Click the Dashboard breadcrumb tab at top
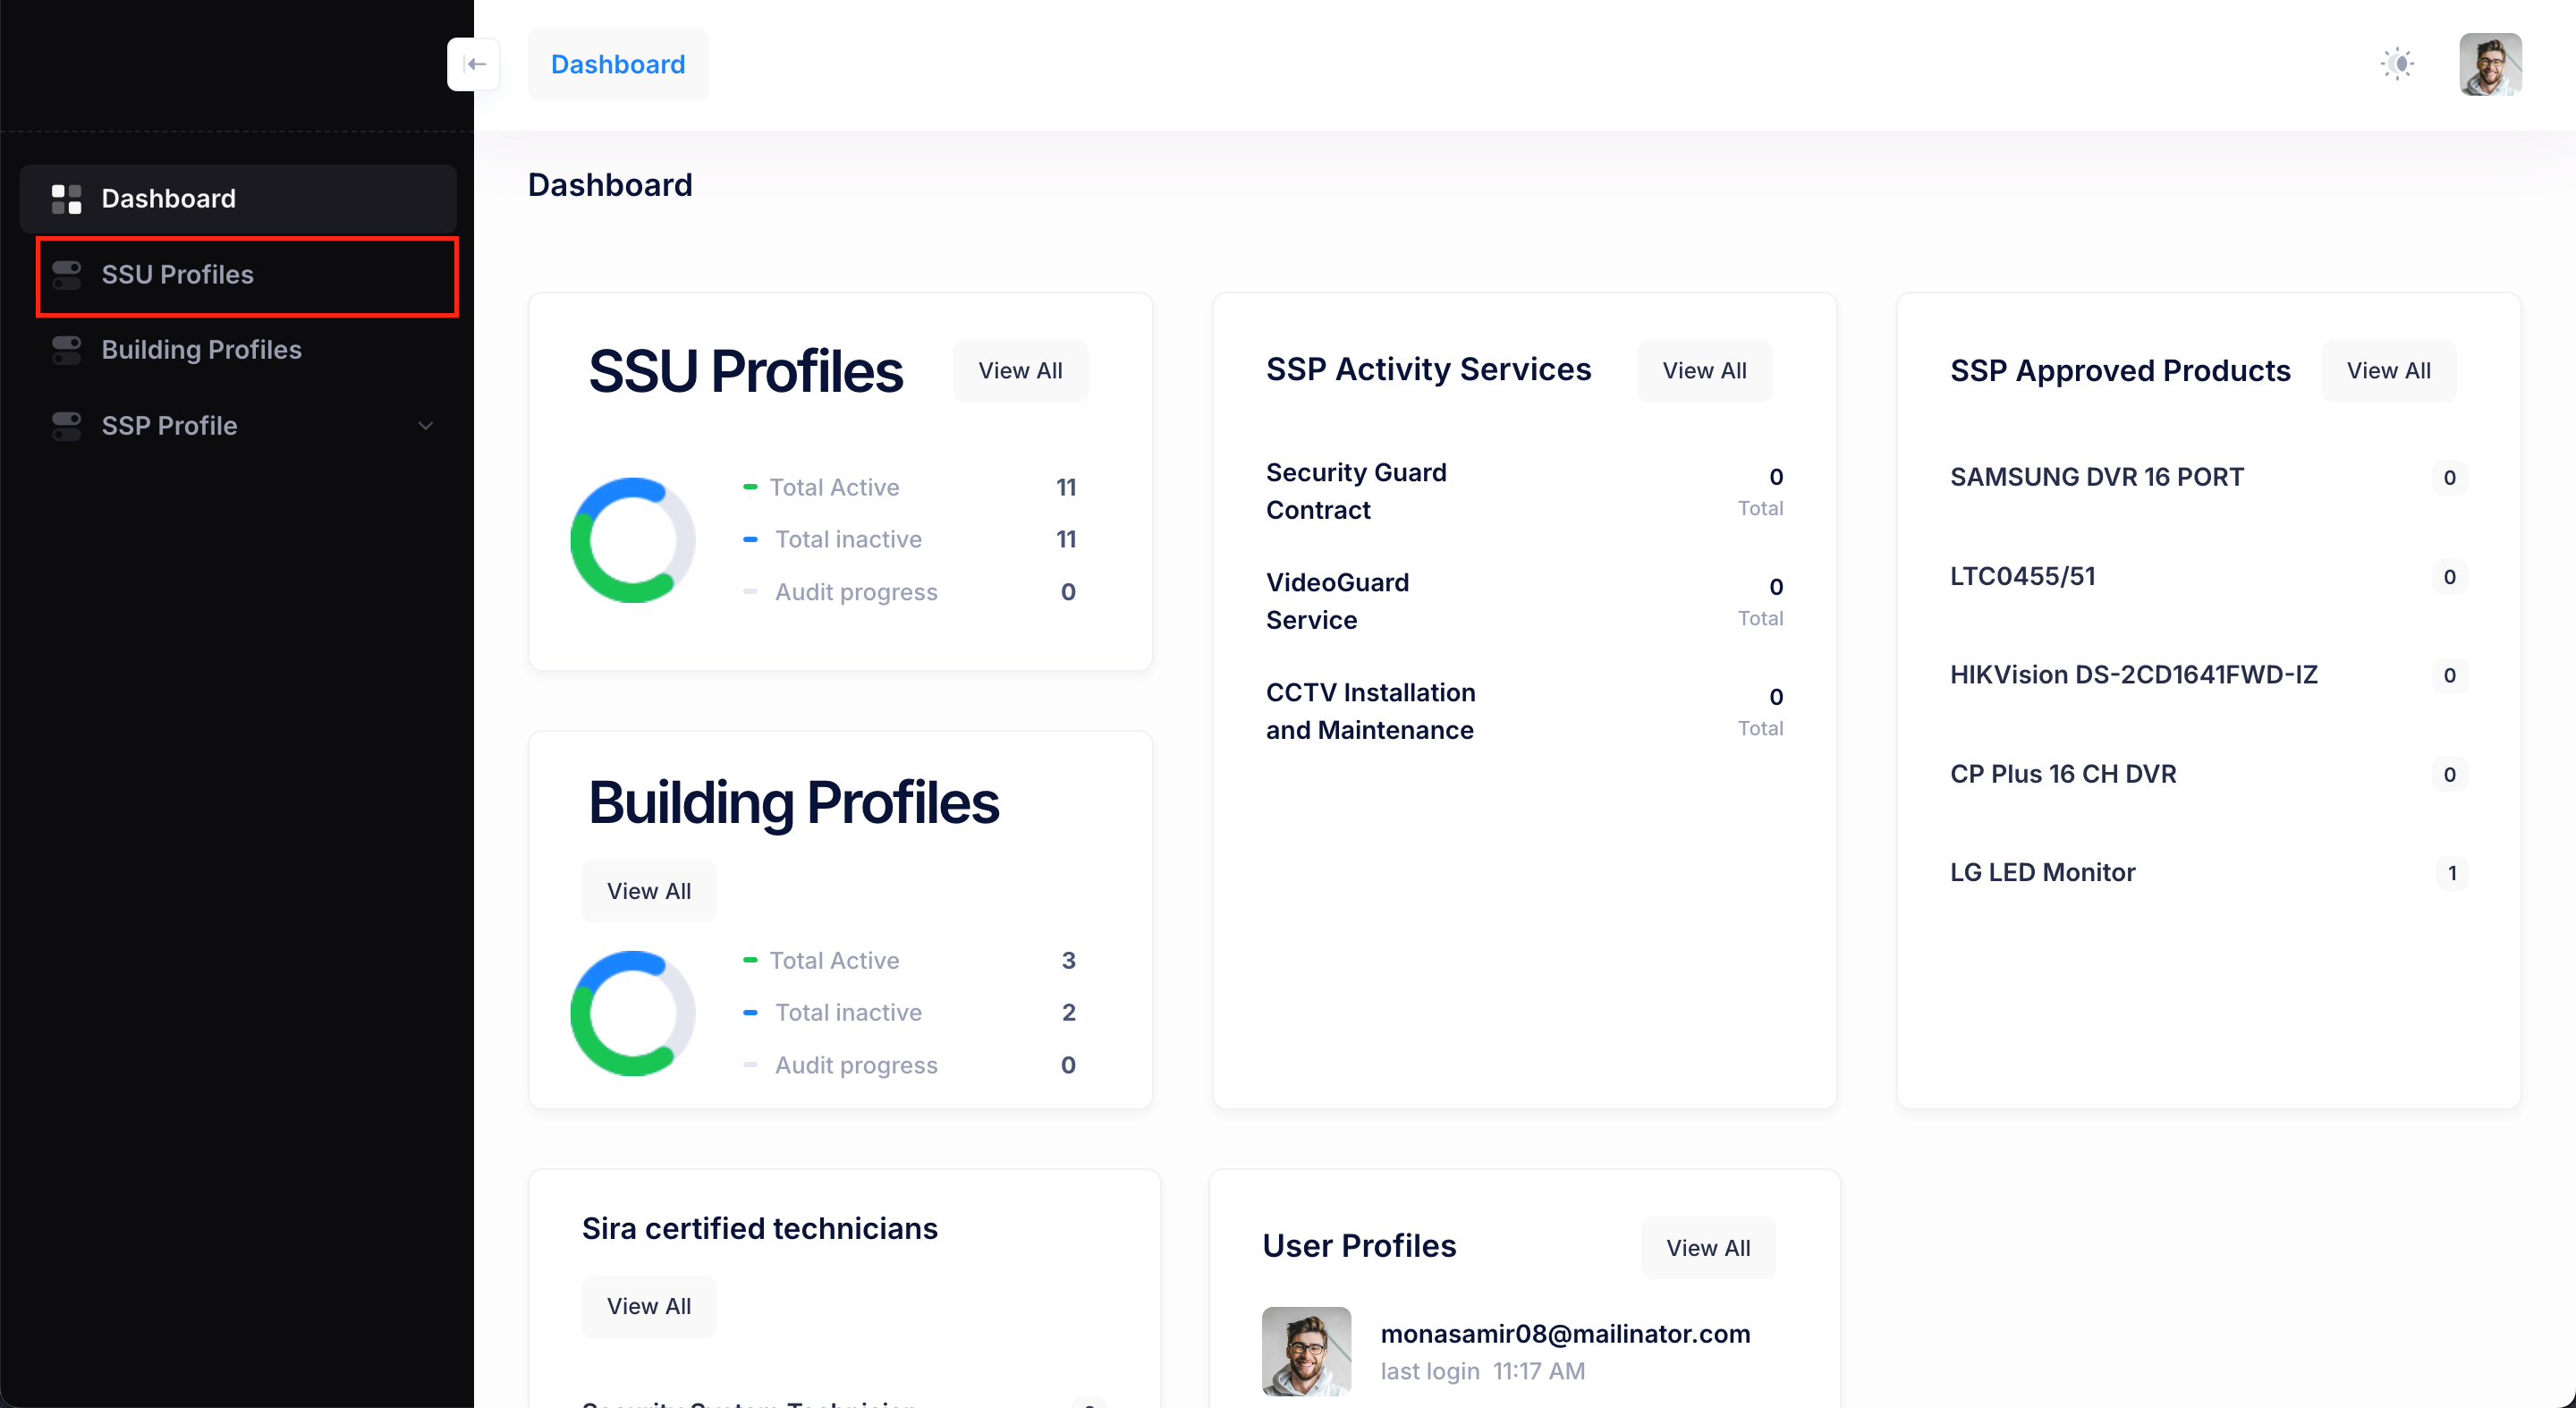This screenshot has height=1408, width=2576. coord(618,63)
